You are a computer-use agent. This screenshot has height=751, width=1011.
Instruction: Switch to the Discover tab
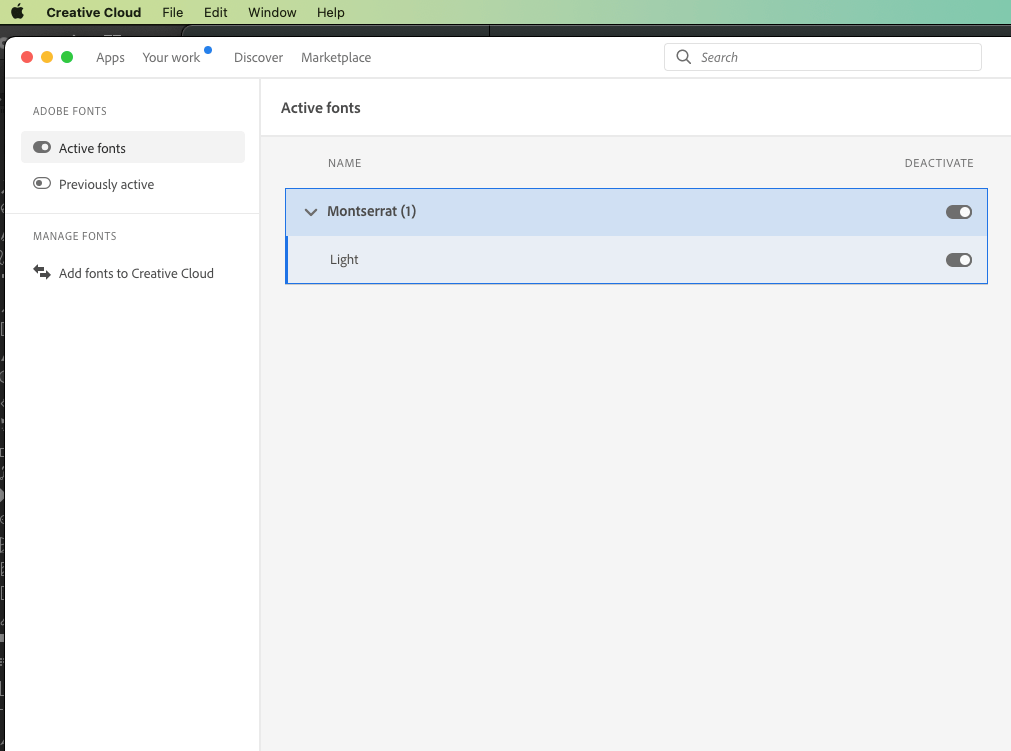[258, 57]
